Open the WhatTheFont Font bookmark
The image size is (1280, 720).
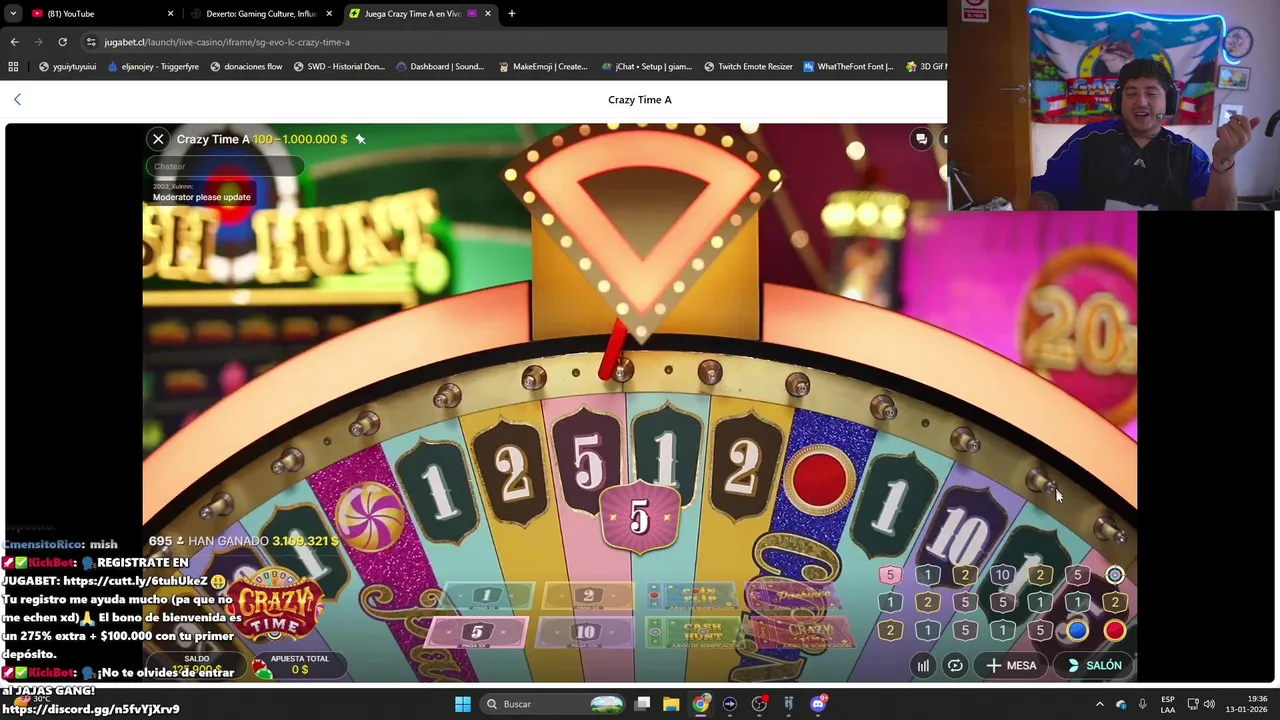coord(848,67)
